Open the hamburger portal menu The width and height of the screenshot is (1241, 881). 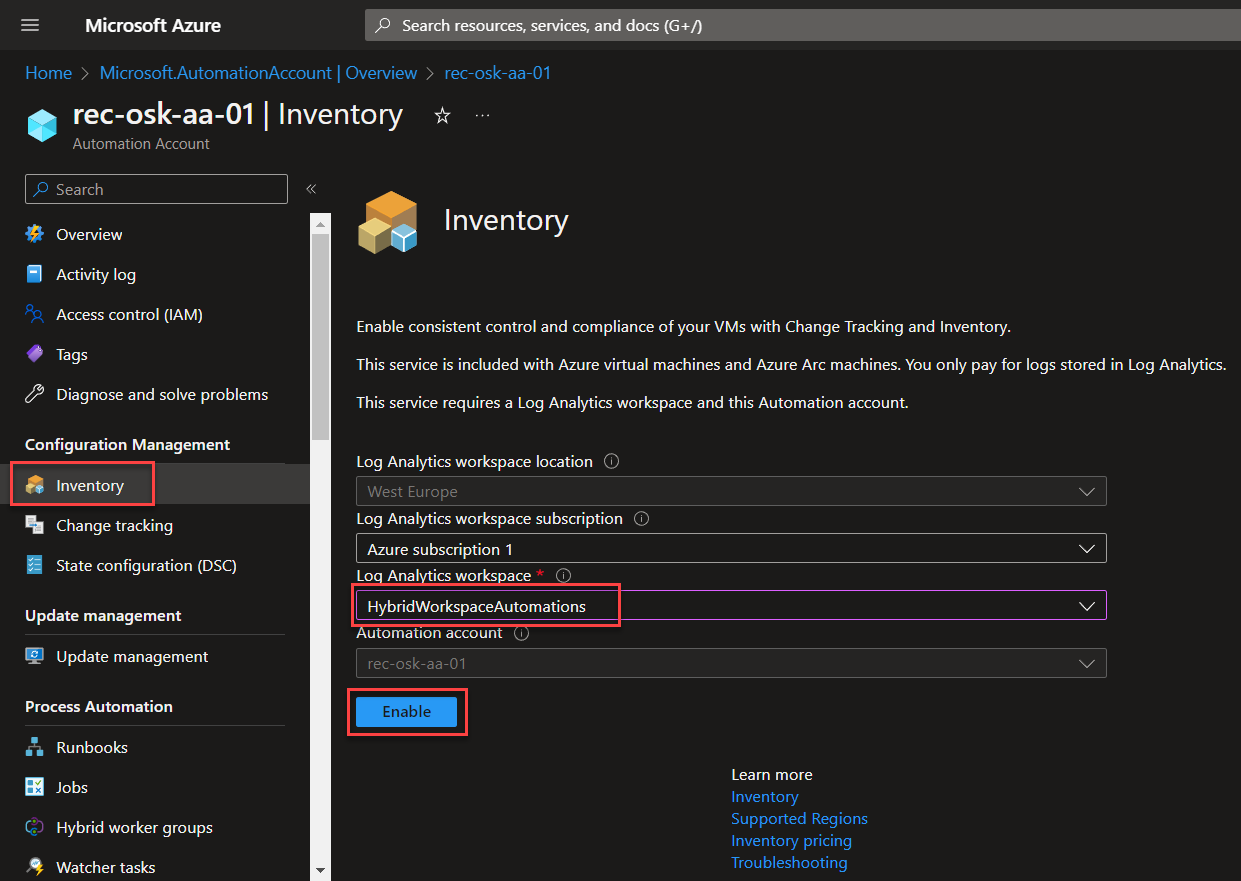coord(30,25)
